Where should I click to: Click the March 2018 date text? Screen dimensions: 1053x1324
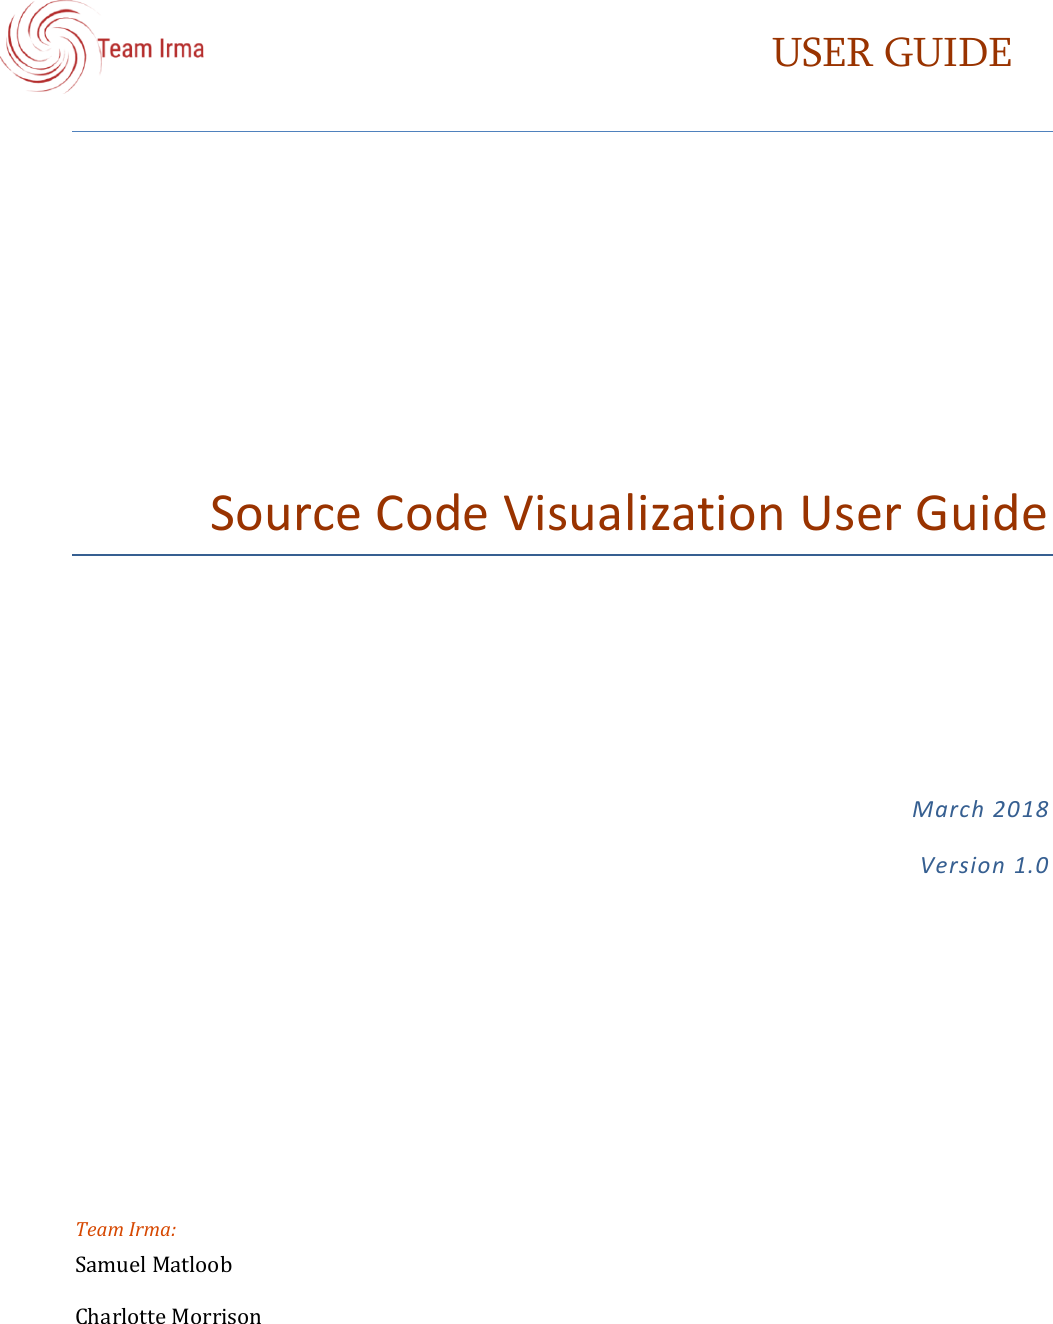[979, 809]
